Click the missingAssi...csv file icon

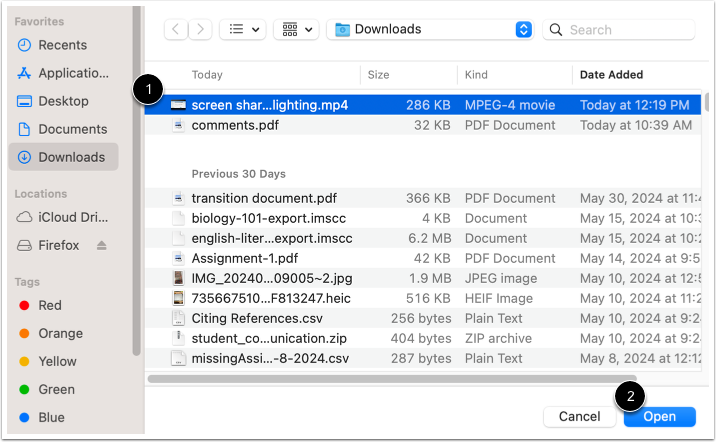pos(178,359)
